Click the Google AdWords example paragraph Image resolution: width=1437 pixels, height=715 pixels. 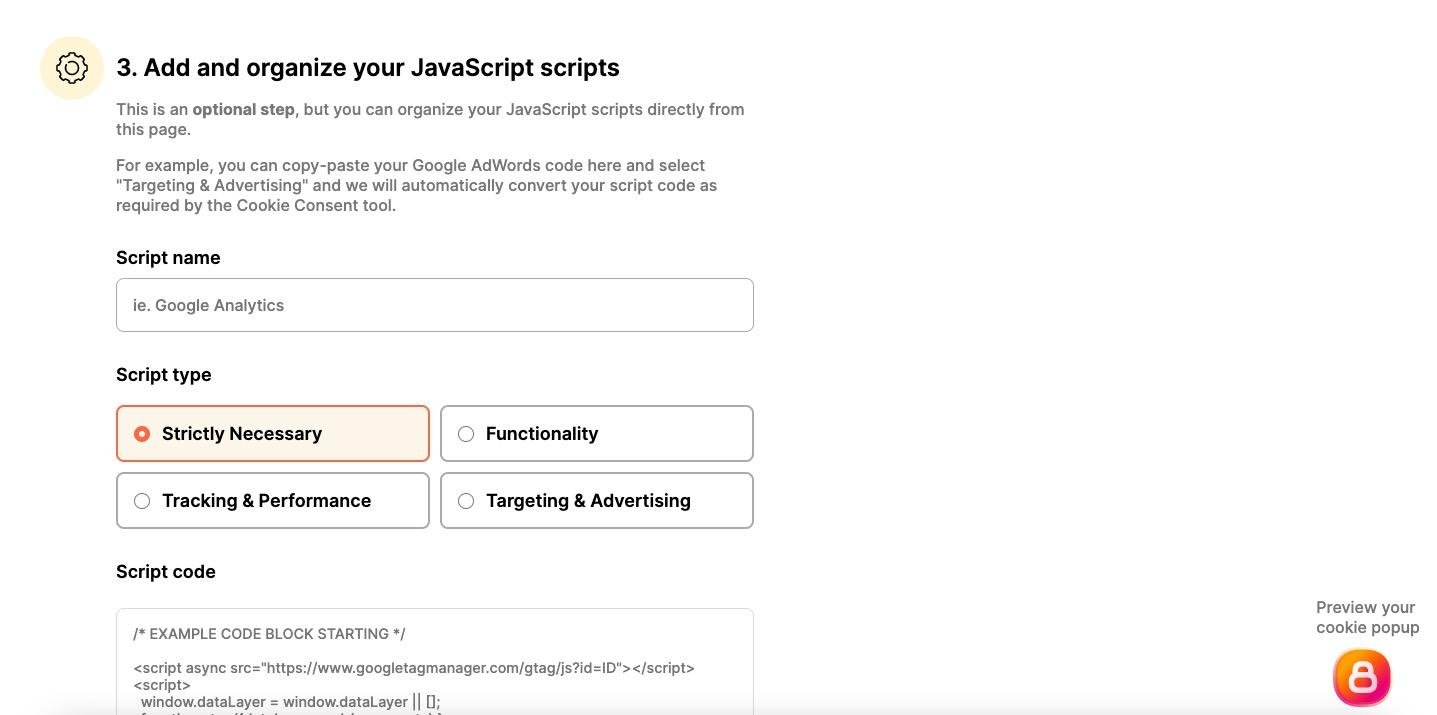click(x=416, y=185)
